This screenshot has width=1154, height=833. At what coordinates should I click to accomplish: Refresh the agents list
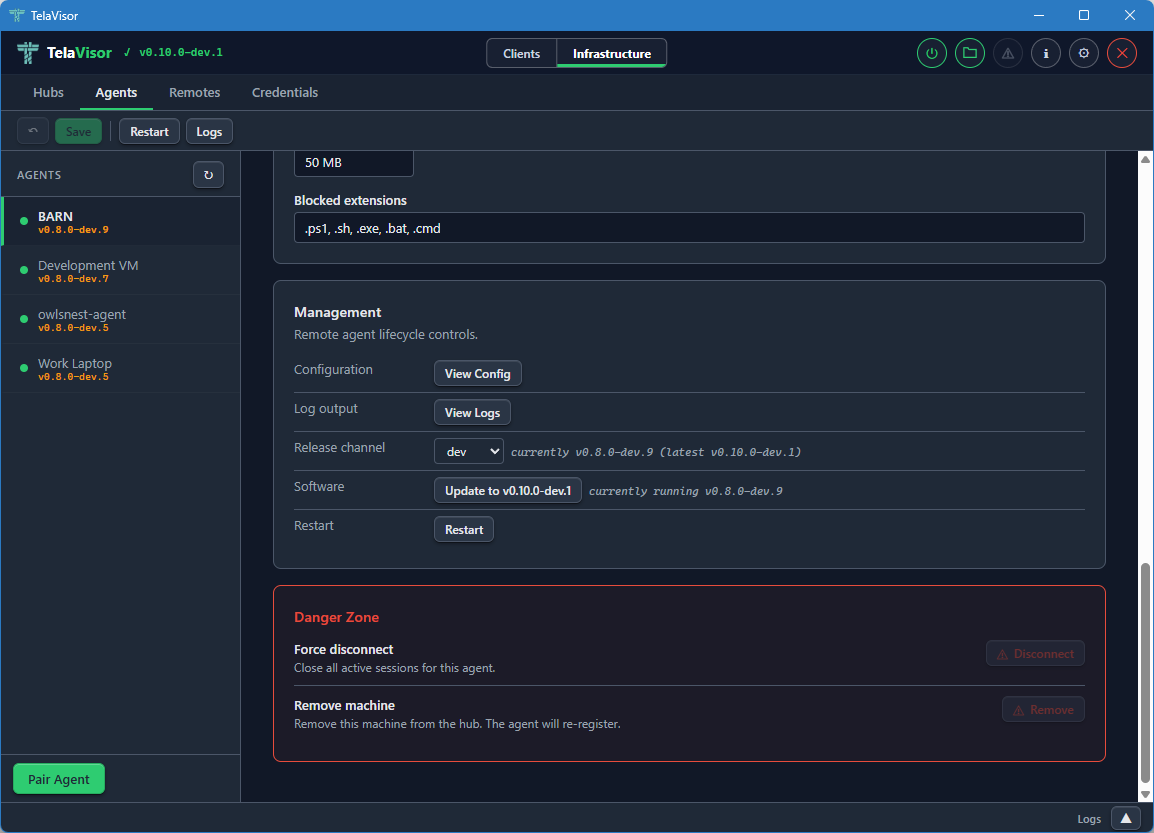click(208, 174)
